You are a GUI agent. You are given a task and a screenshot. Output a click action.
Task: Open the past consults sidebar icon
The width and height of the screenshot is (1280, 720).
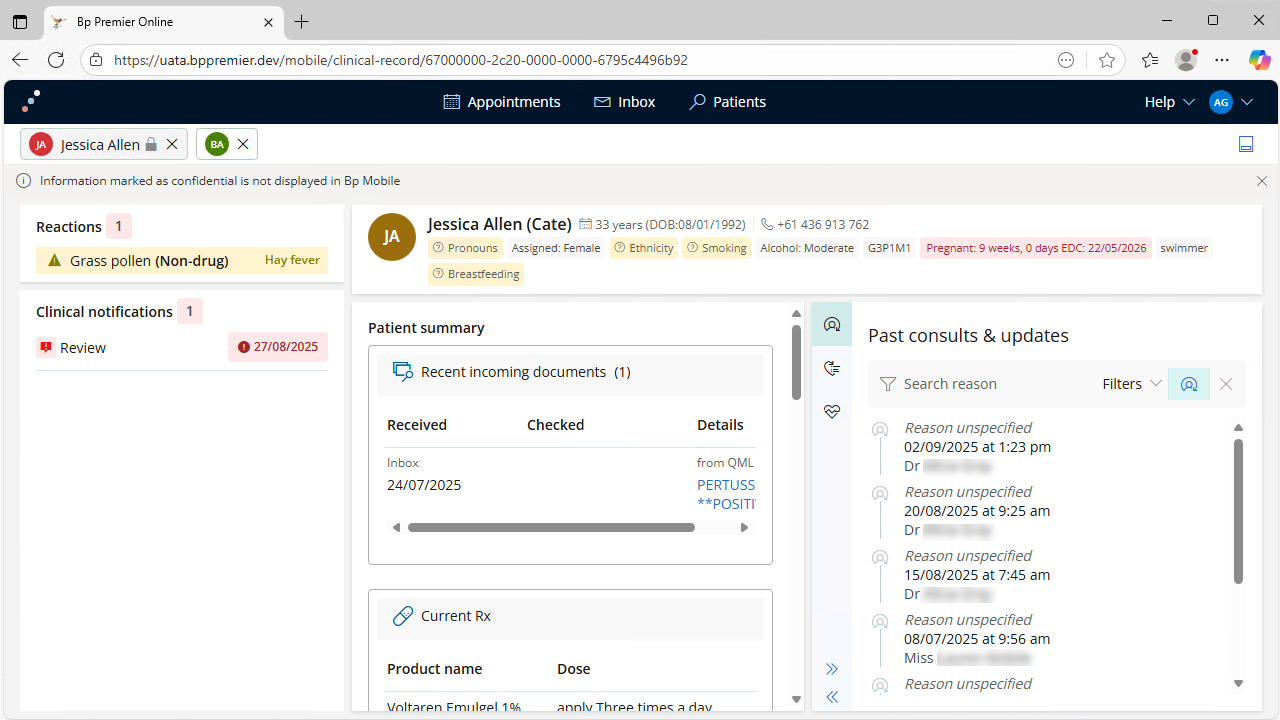(831, 324)
